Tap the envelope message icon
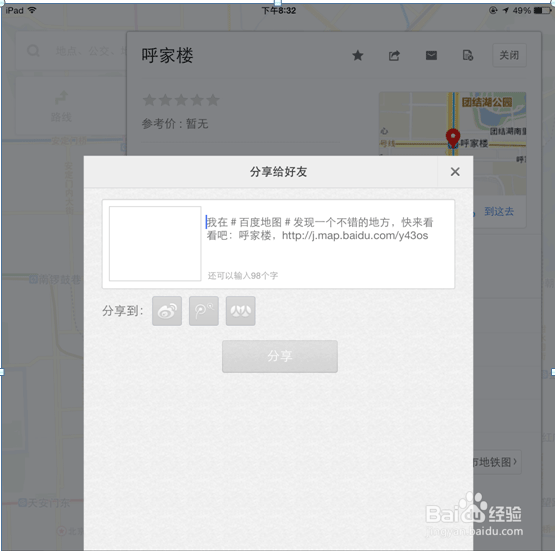 (x=431, y=55)
